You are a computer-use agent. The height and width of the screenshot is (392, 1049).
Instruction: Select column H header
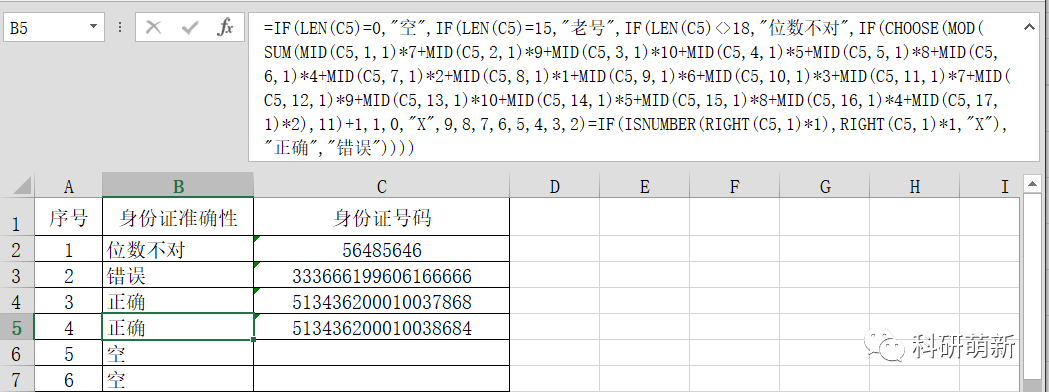915,186
